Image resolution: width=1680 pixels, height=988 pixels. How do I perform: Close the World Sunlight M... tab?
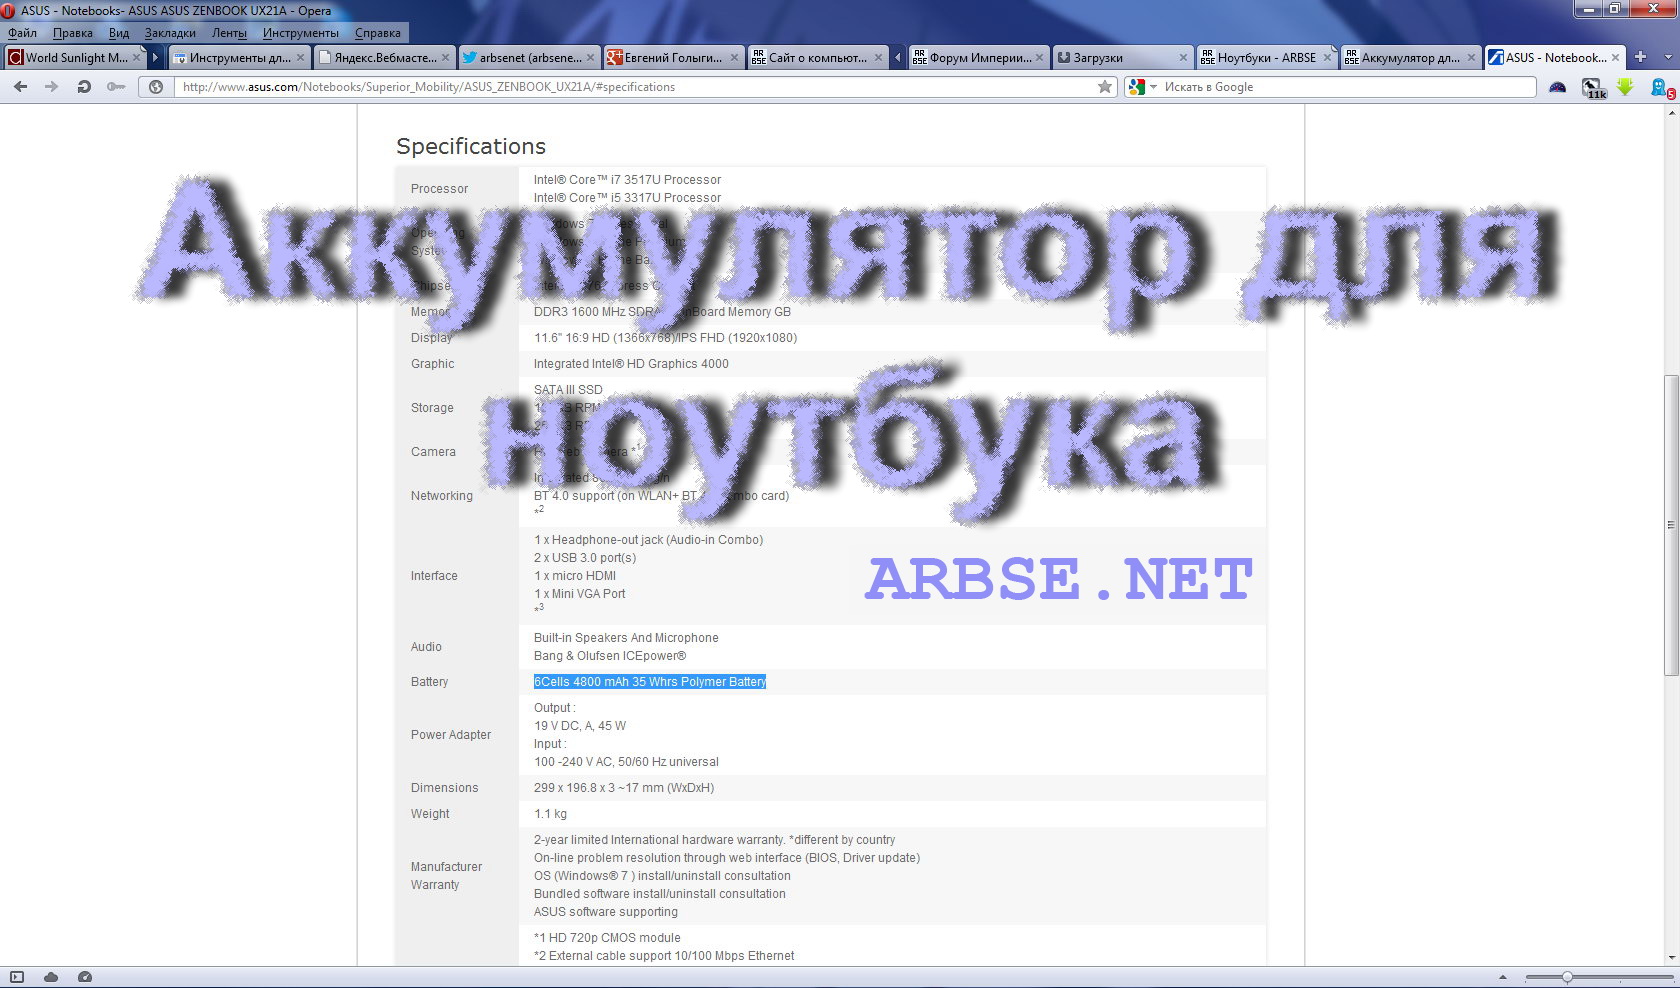[137, 58]
